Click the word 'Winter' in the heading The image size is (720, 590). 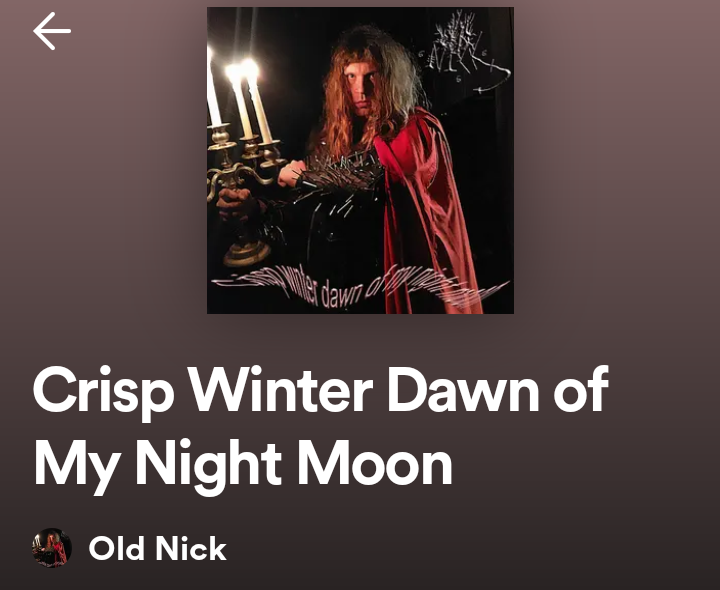281,389
